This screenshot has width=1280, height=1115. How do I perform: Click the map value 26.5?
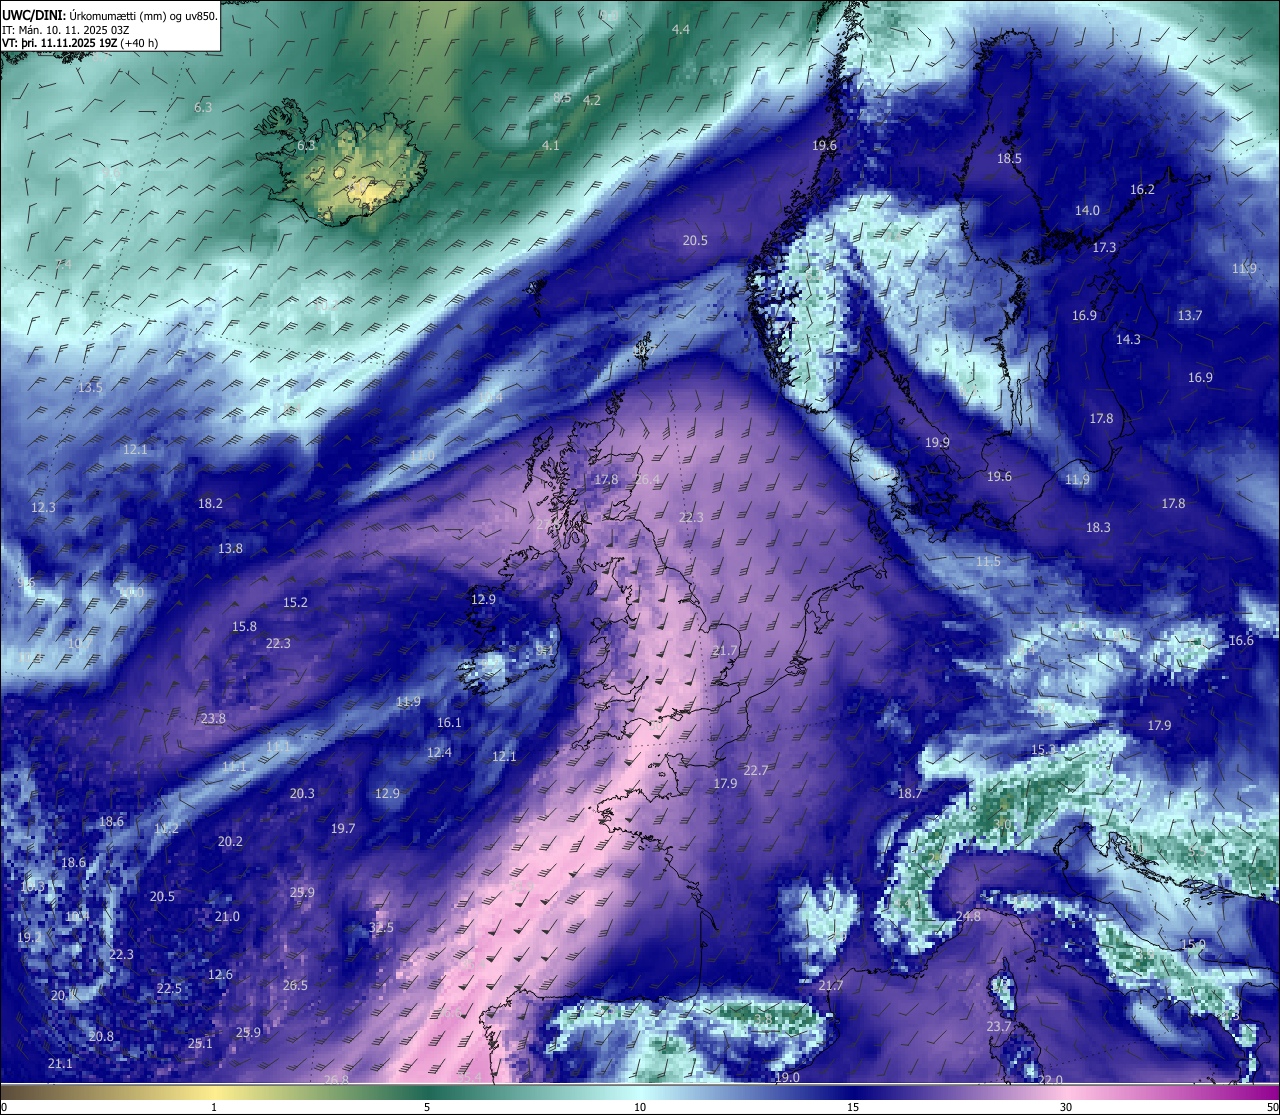coord(296,985)
